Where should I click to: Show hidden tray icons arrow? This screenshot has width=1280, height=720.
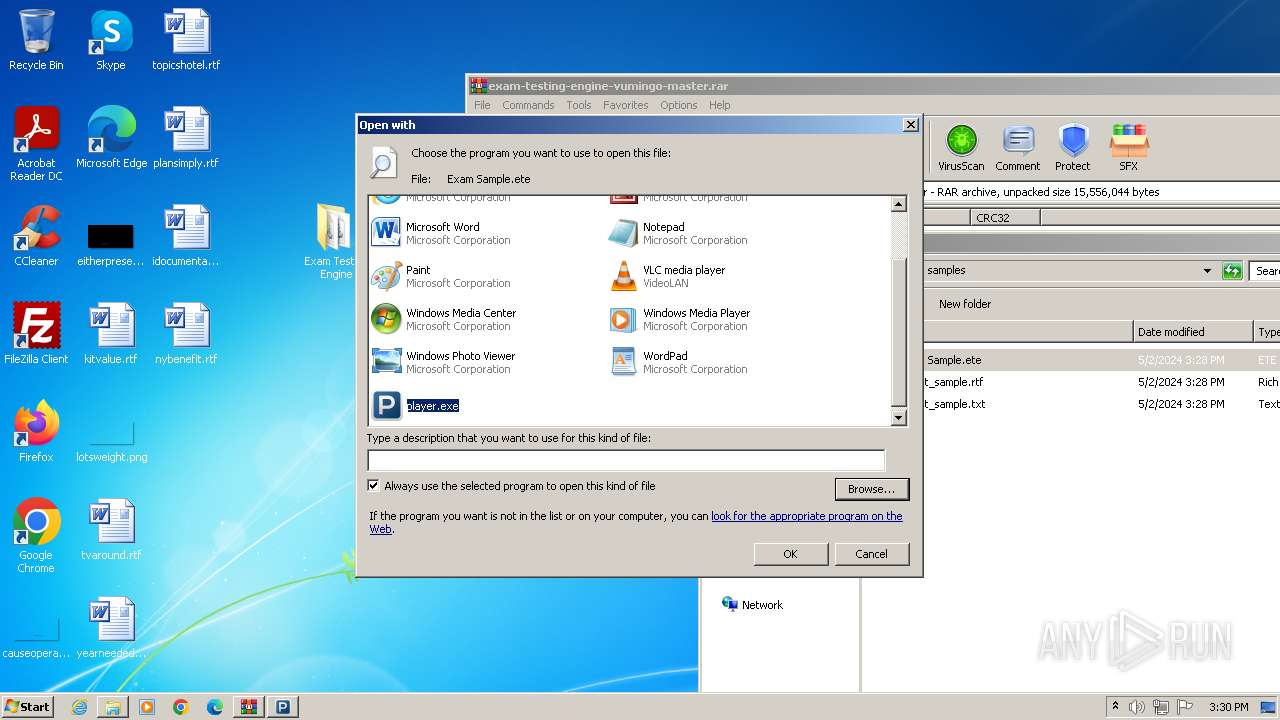[x=1116, y=707]
